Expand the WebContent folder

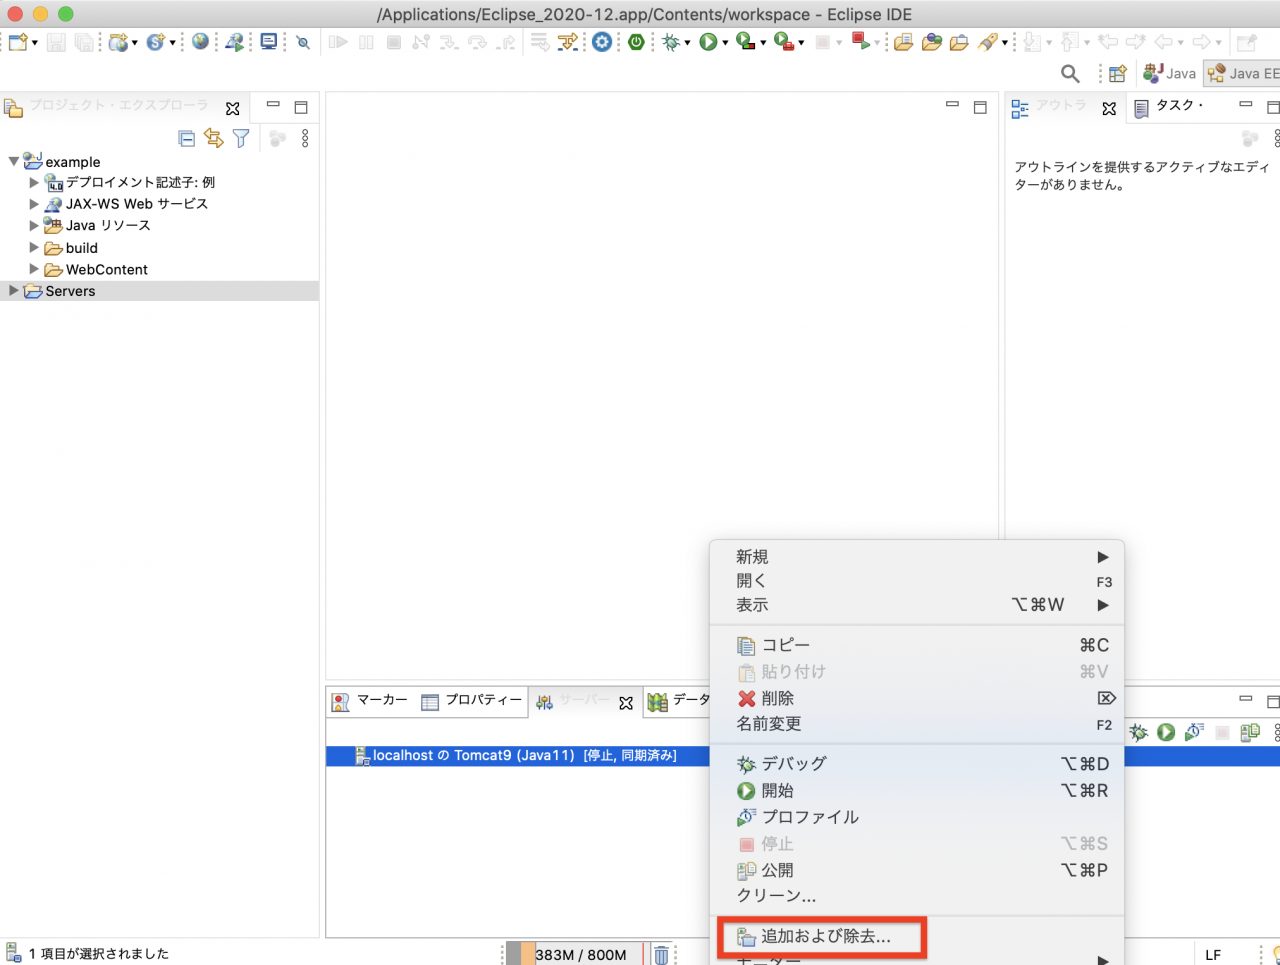[34, 269]
